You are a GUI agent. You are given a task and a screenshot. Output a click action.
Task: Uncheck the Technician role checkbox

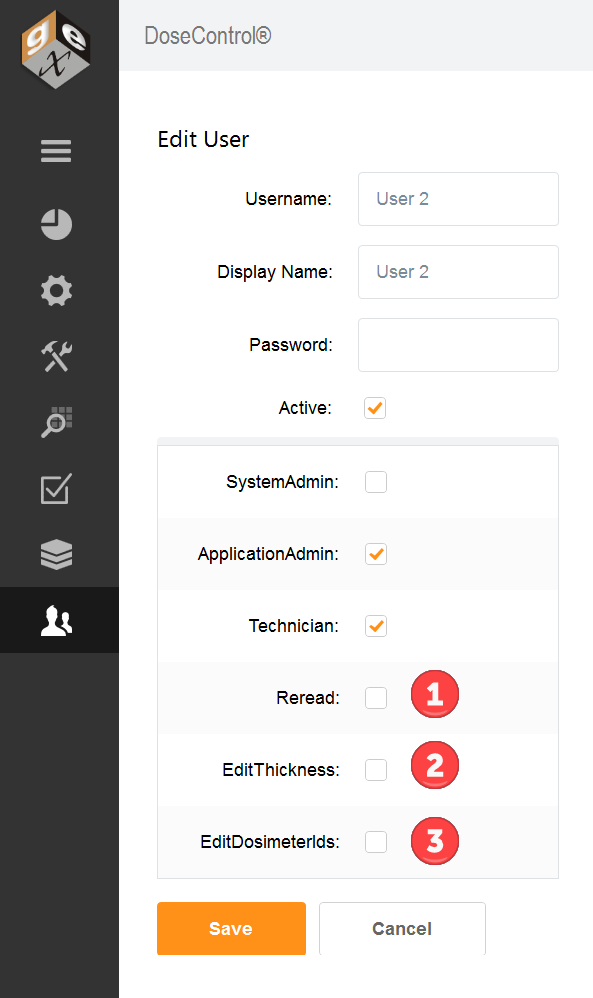[376, 626]
